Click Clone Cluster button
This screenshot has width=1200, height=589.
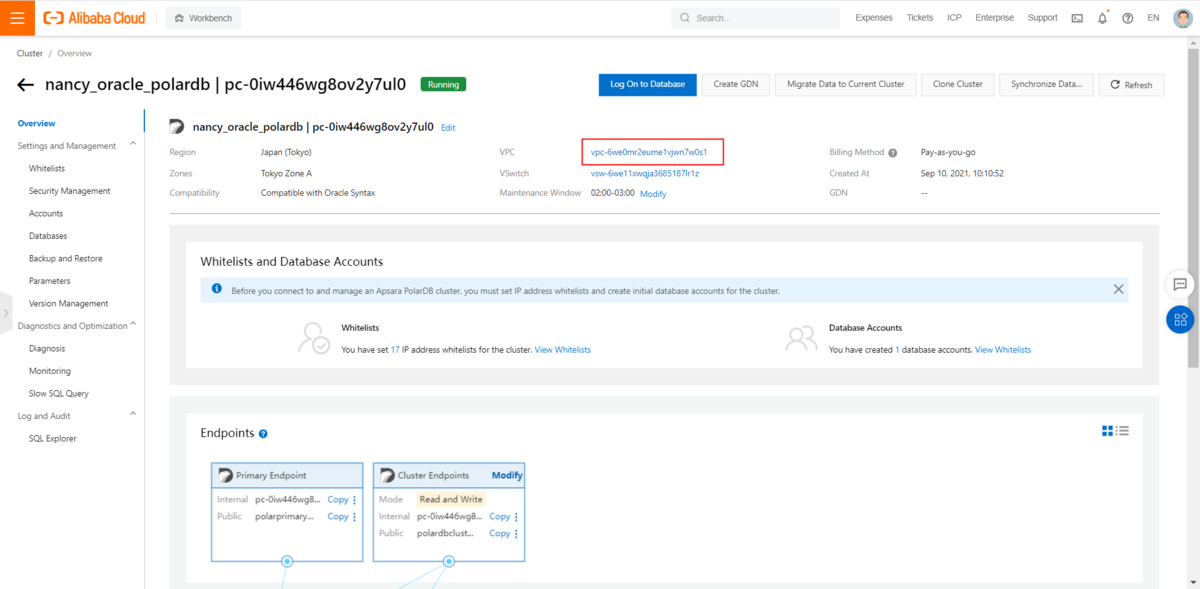(x=957, y=84)
